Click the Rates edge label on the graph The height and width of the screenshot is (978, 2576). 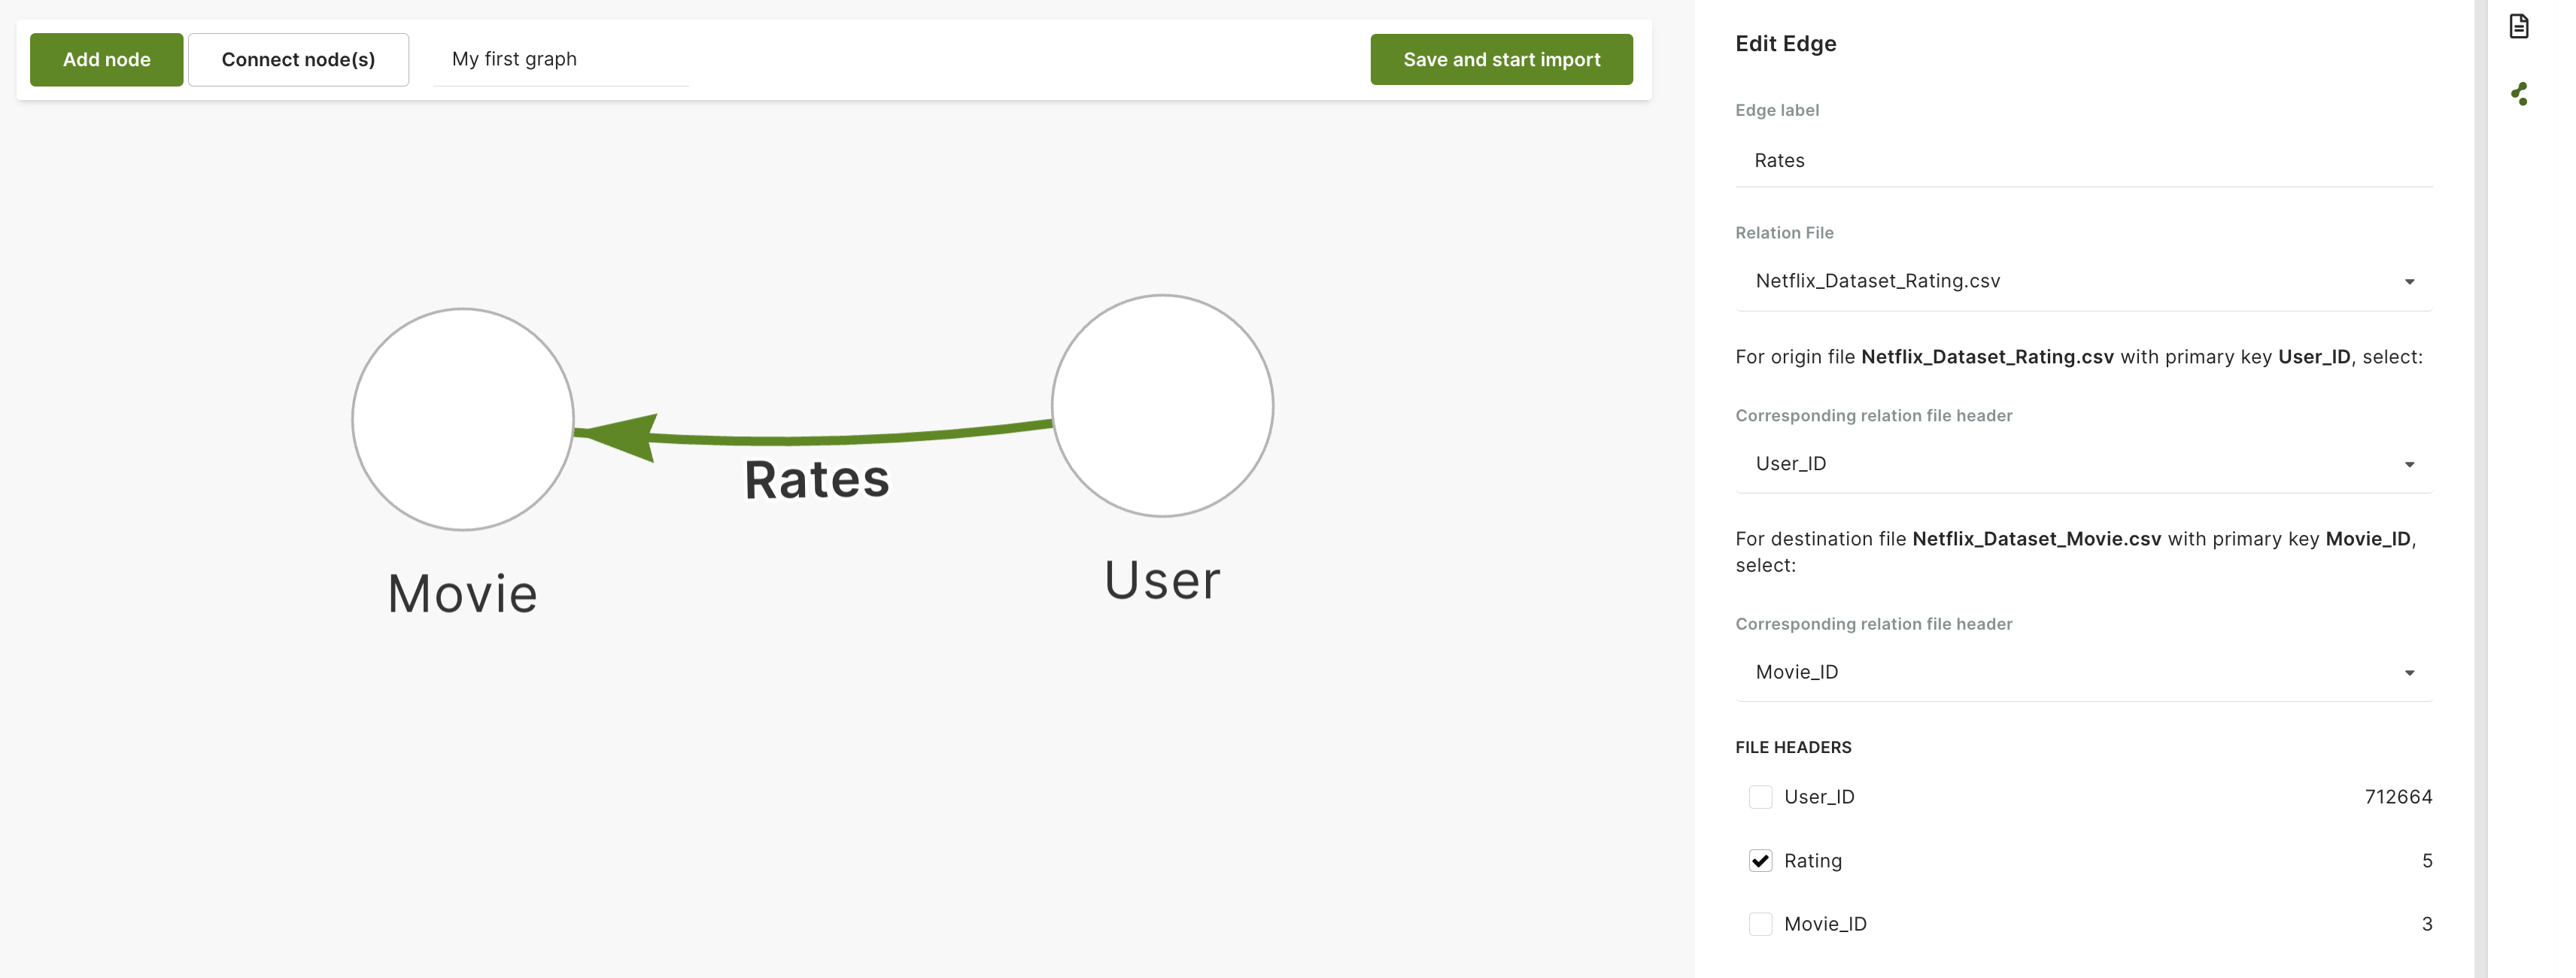[x=816, y=479]
